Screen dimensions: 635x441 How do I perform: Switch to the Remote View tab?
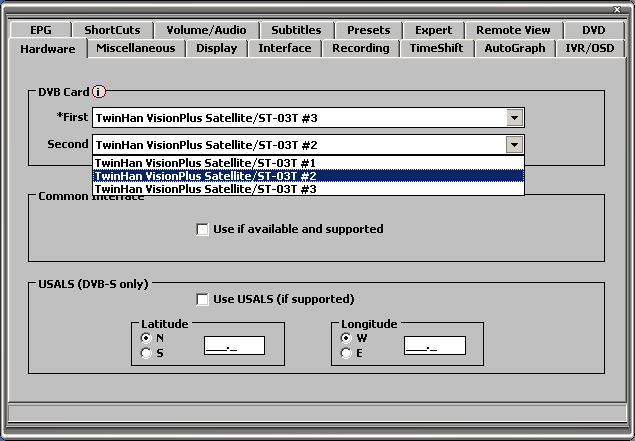click(513, 30)
